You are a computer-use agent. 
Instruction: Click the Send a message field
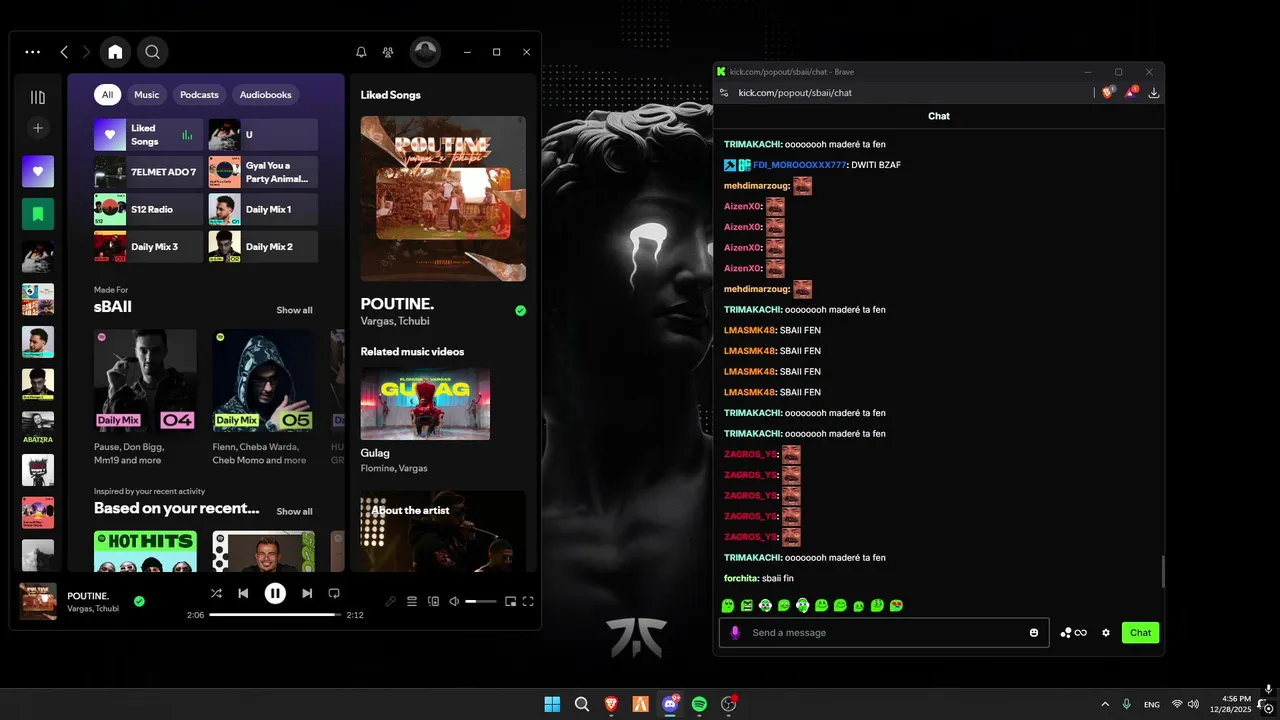[x=884, y=632]
